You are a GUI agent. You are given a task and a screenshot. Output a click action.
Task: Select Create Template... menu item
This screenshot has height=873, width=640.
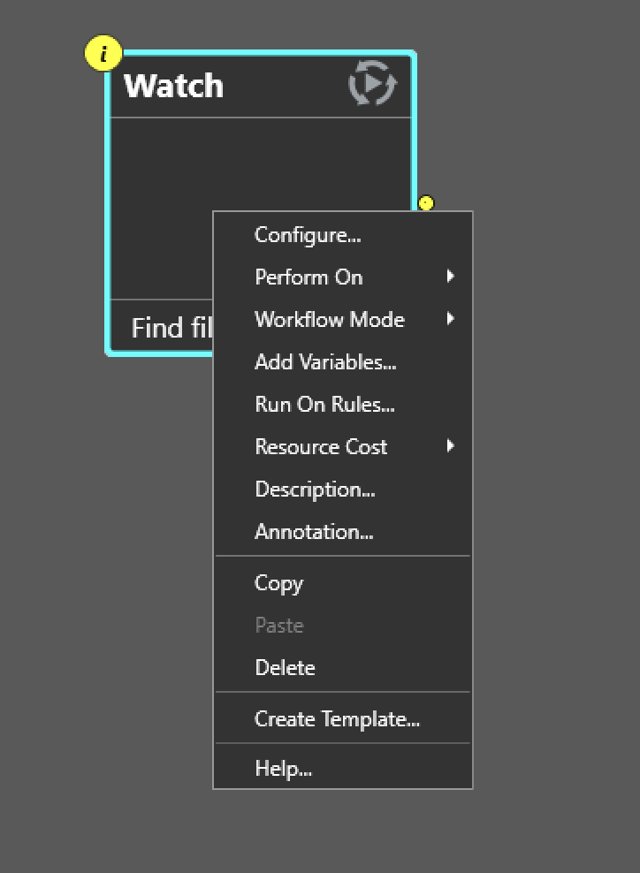coord(343,719)
